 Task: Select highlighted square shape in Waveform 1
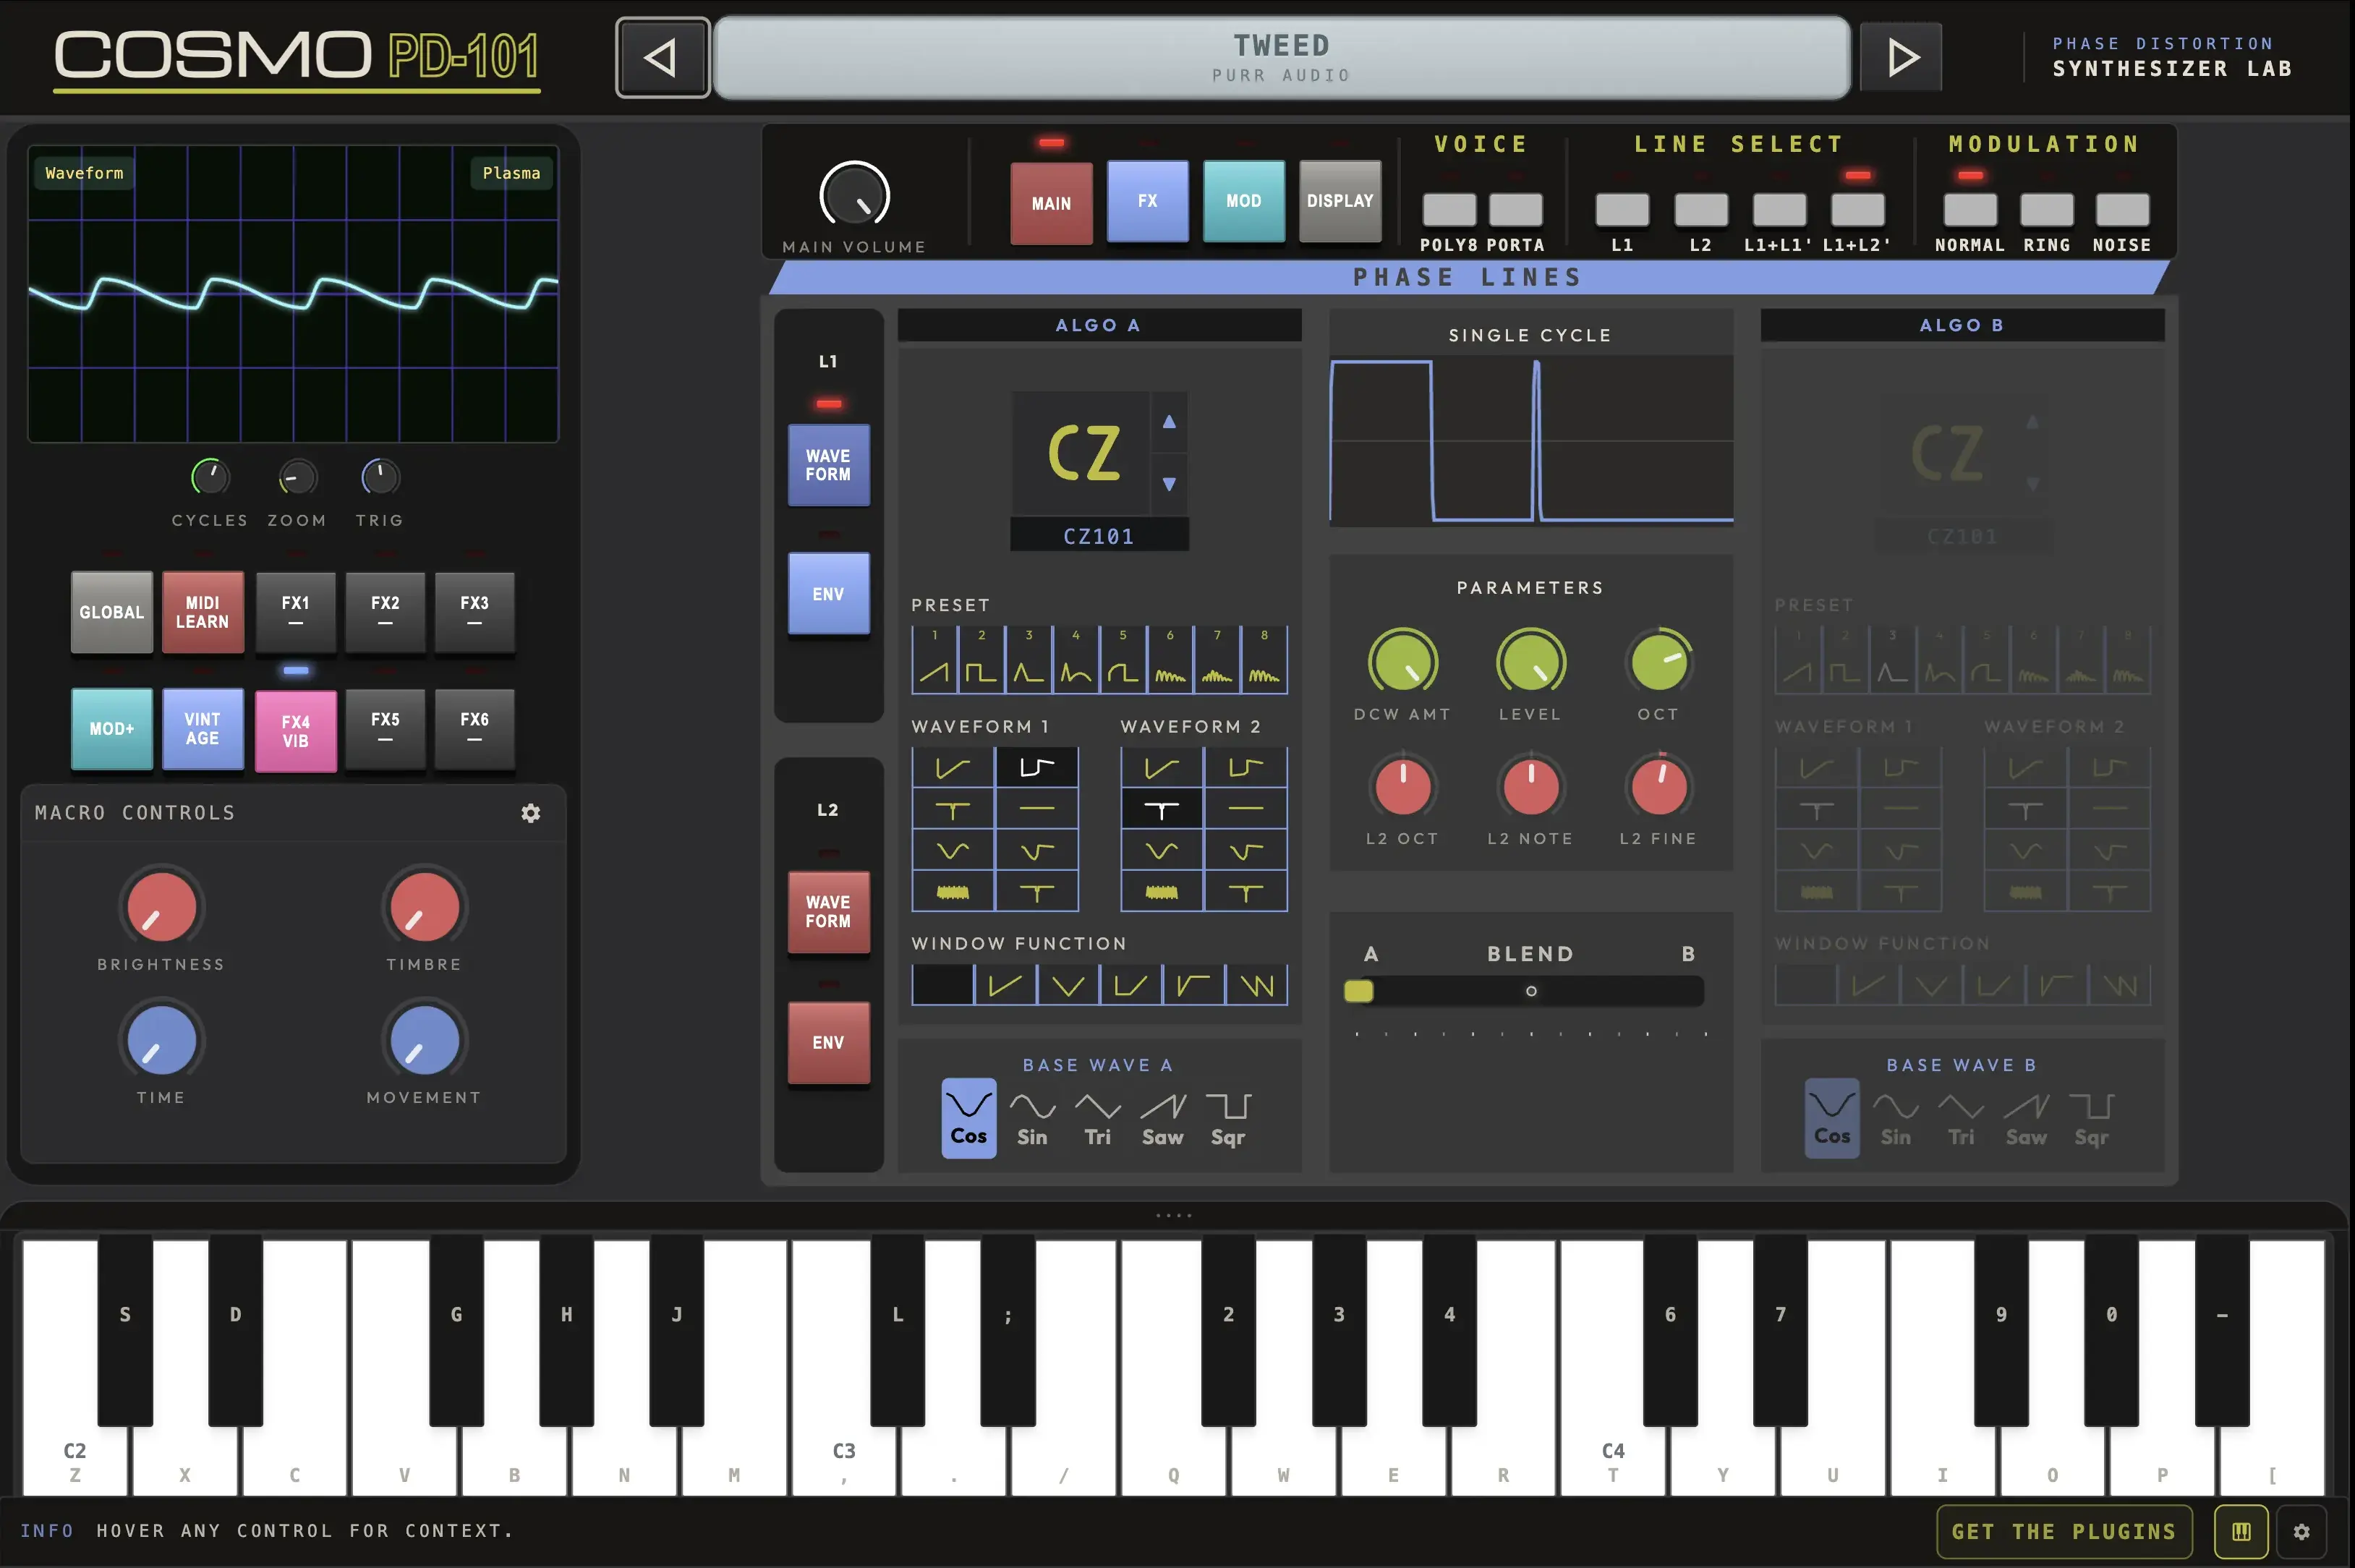pos(1037,767)
